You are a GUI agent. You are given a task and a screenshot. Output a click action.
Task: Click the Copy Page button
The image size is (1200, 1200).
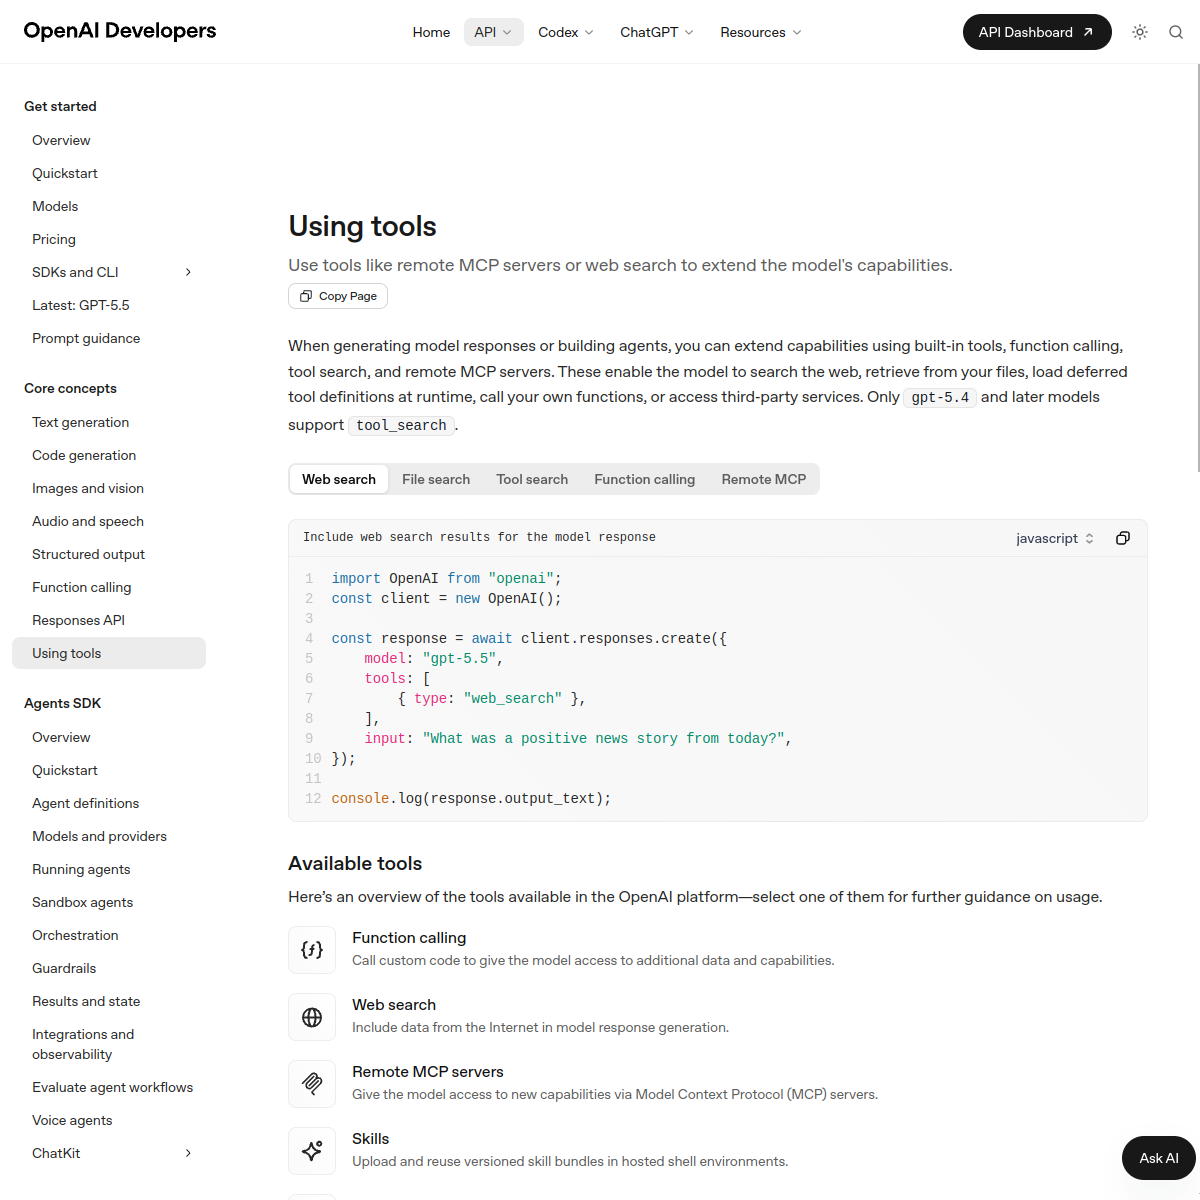[338, 296]
